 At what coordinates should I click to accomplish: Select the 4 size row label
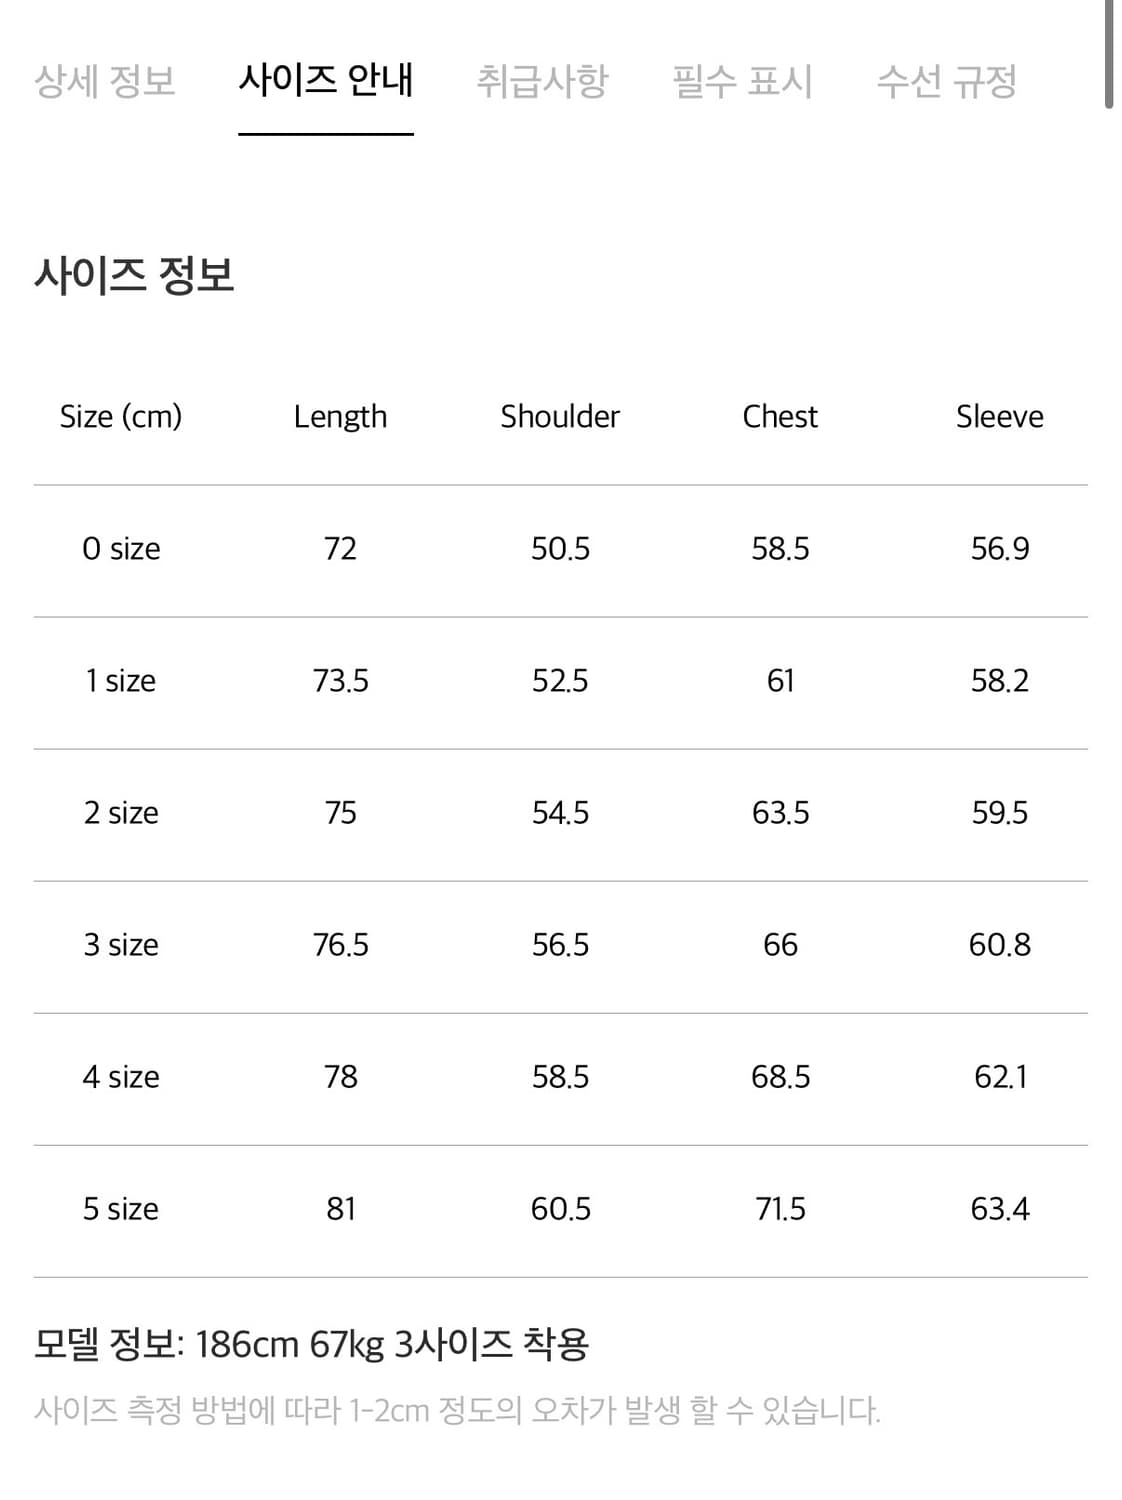click(120, 1076)
